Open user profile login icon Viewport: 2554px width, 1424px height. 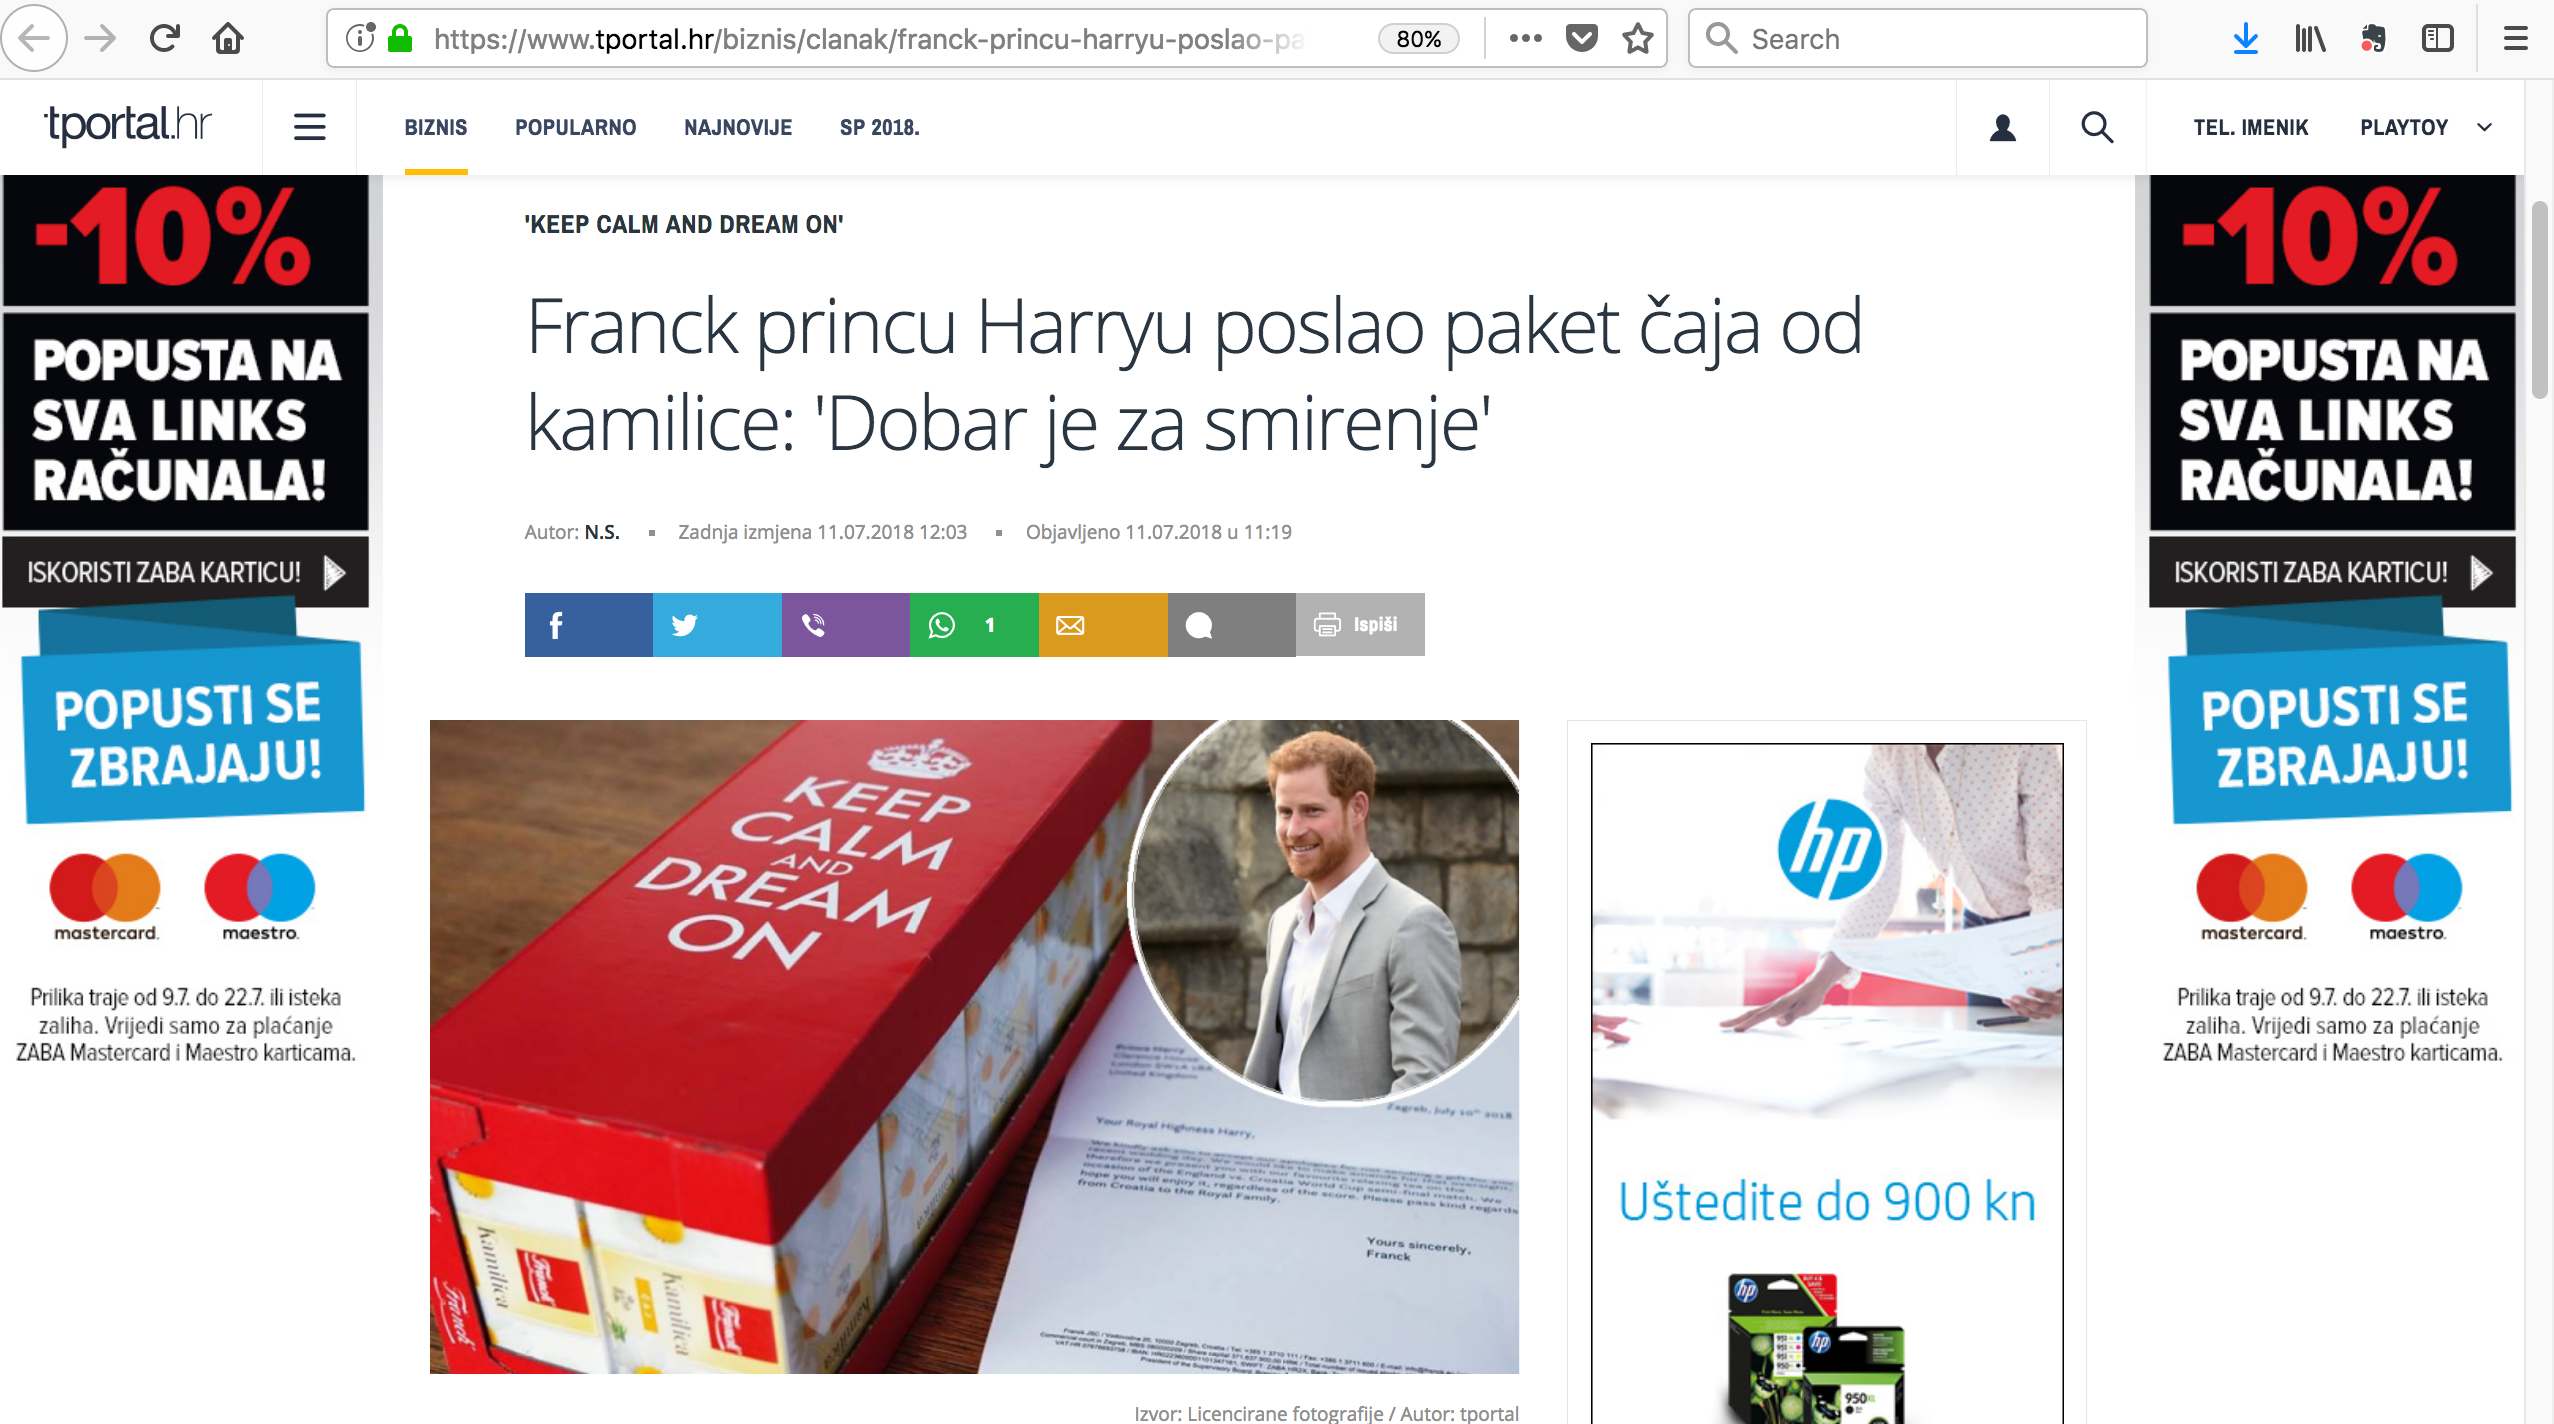(x=2002, y=127)
